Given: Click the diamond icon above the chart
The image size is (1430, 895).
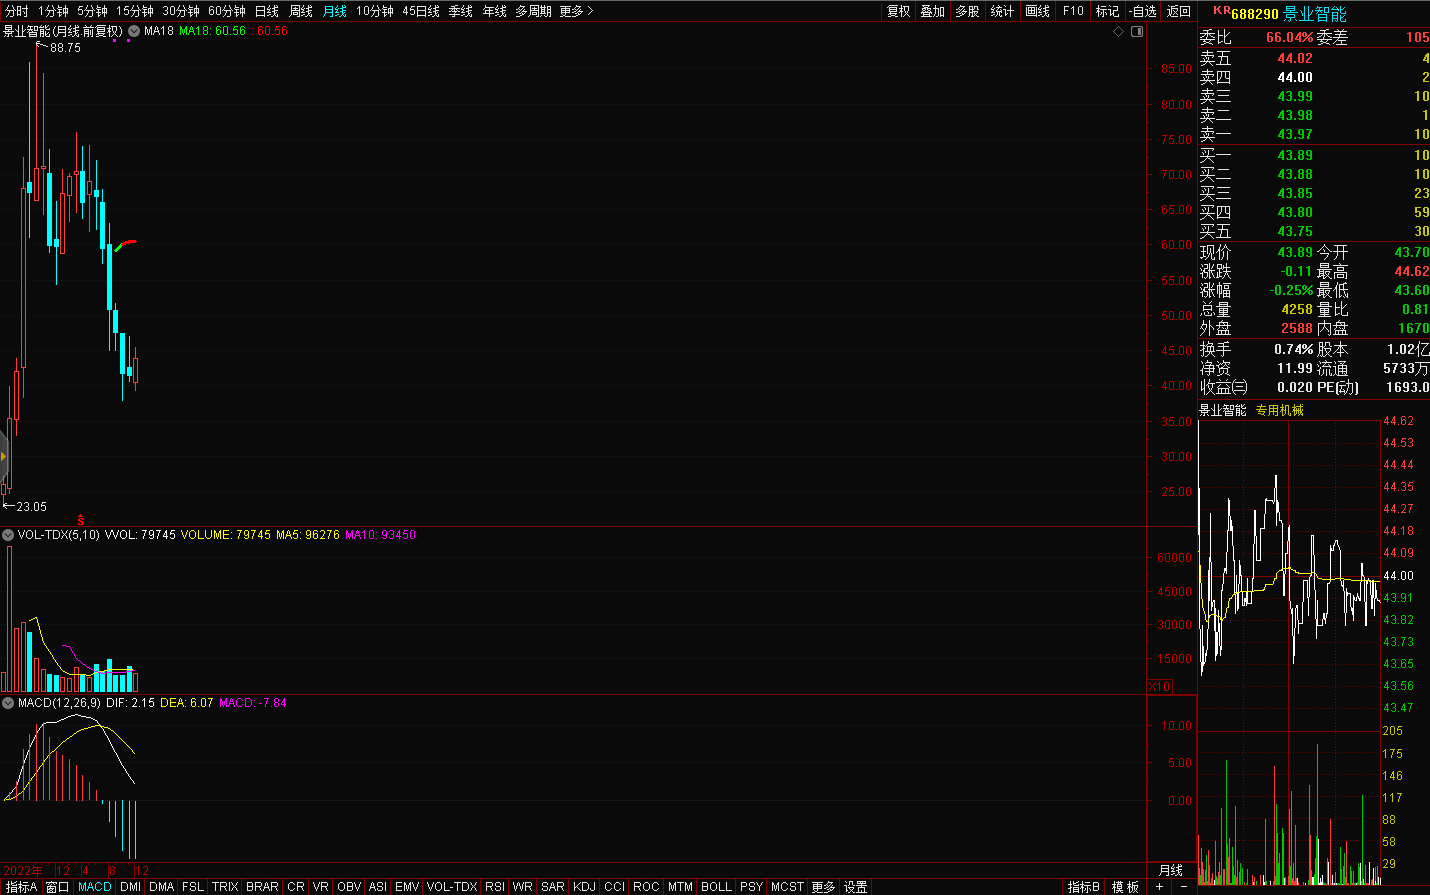Looking at the screenshot, I should [1118, 32].
